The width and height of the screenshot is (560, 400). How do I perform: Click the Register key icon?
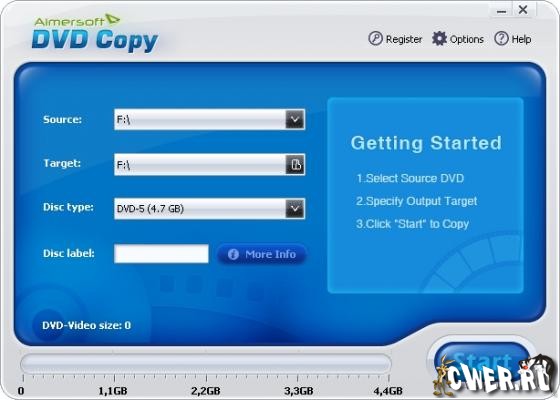coord(375,38)
